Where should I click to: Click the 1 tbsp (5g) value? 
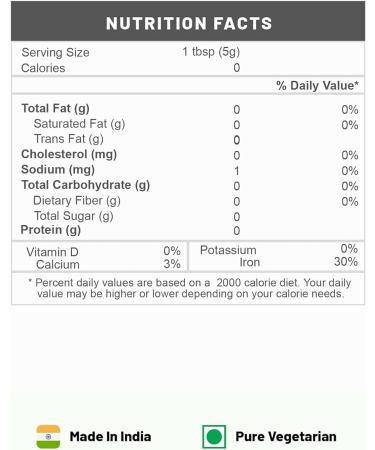click(211, 52)
